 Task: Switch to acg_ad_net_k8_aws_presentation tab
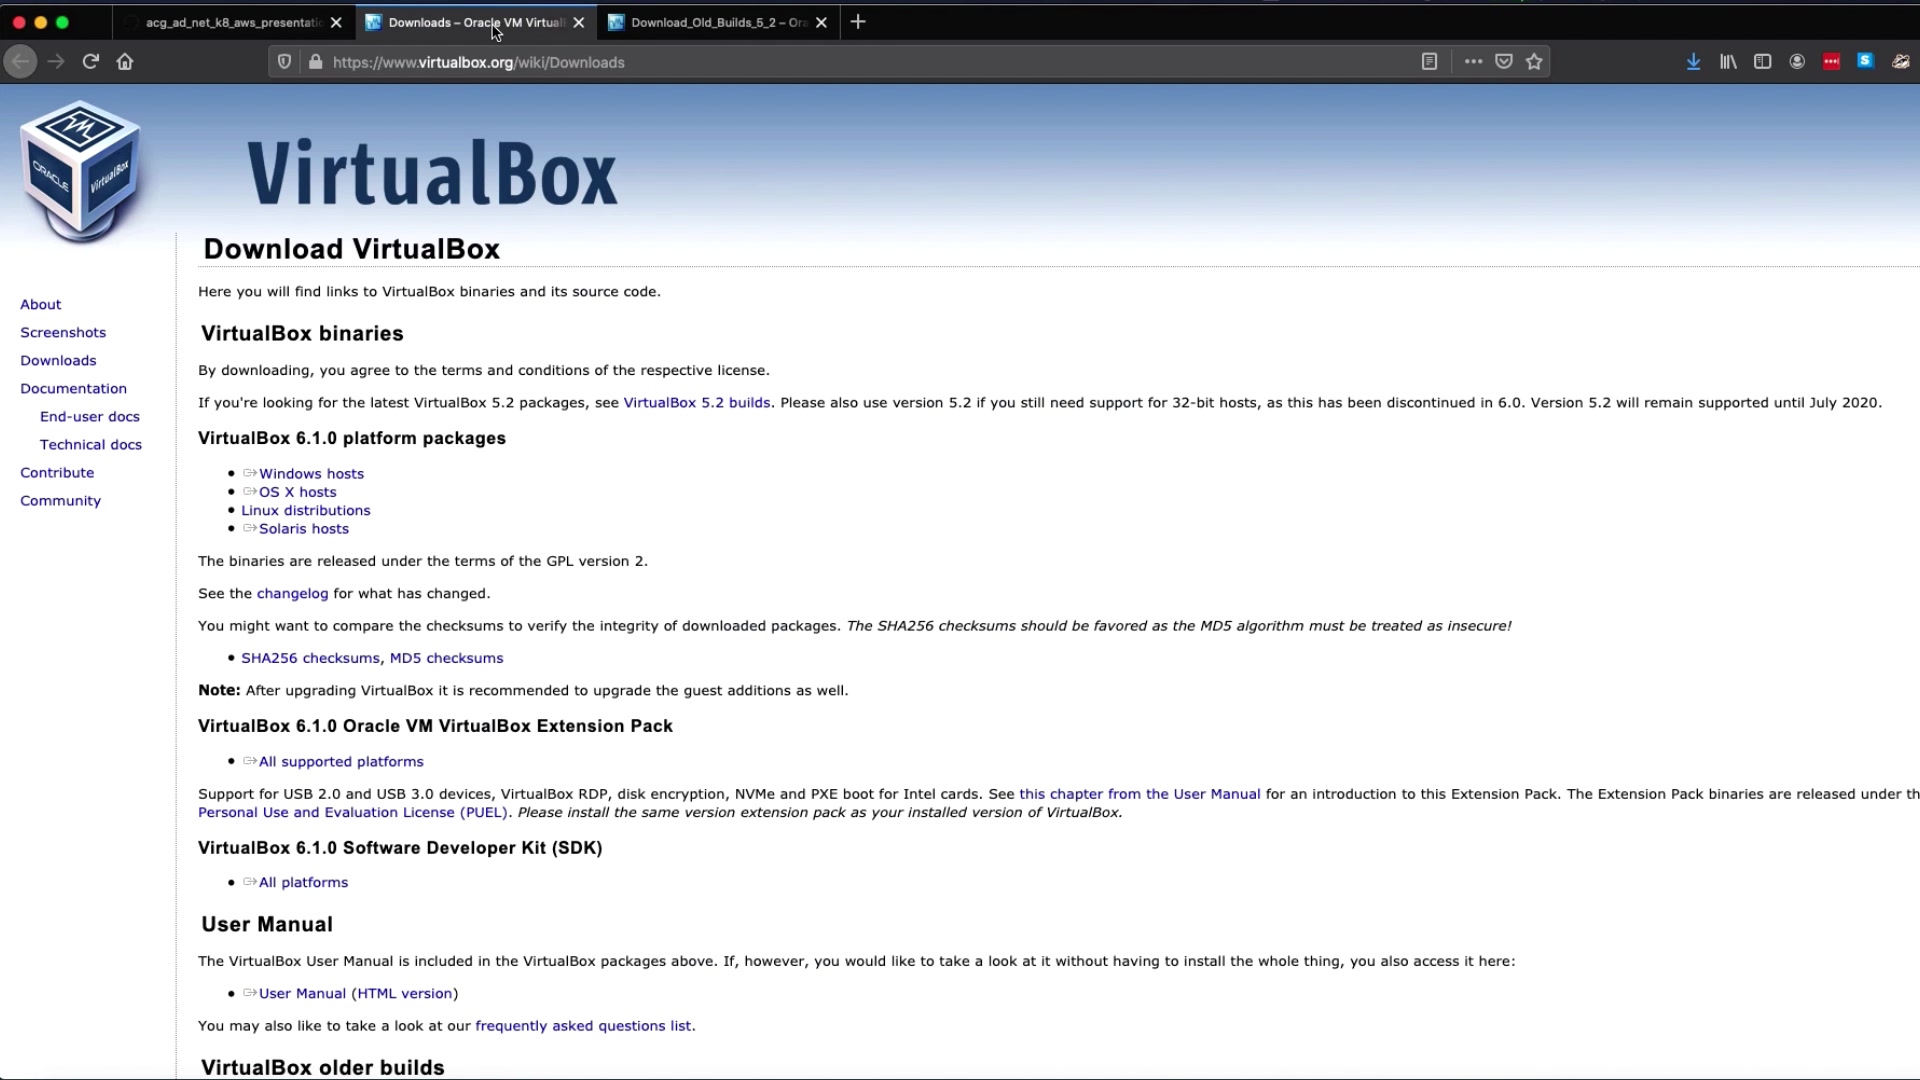click(232, 22)
